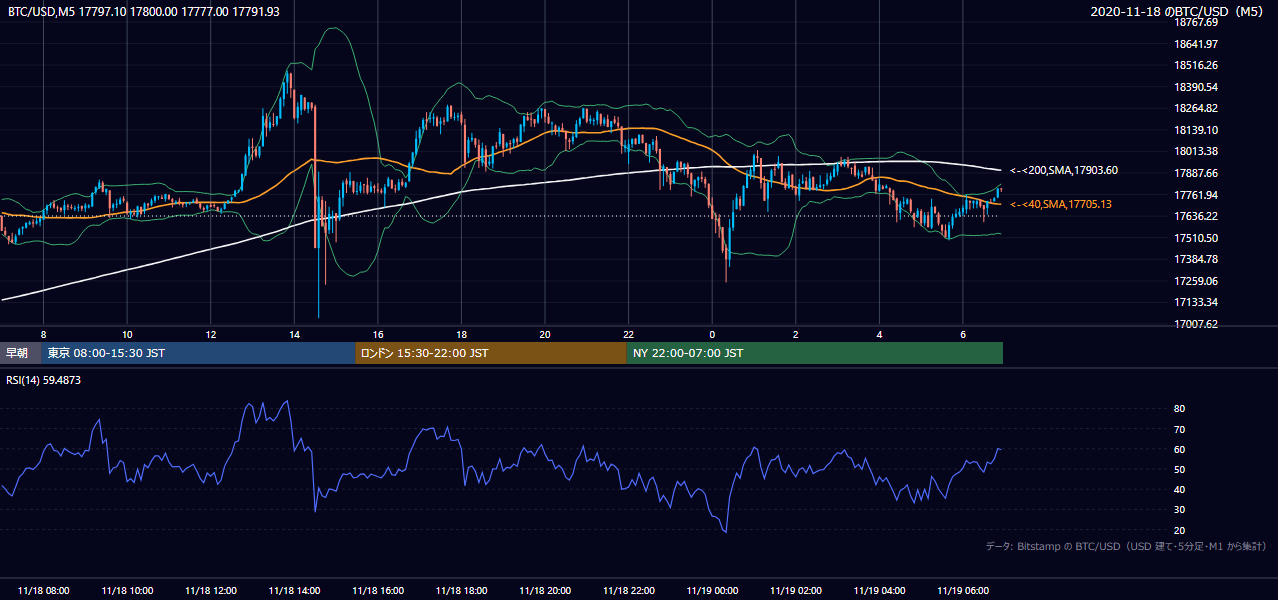Click price axis value 18139.10
Viewport: 1278px width, 600px height.
tap(1196, 130)
